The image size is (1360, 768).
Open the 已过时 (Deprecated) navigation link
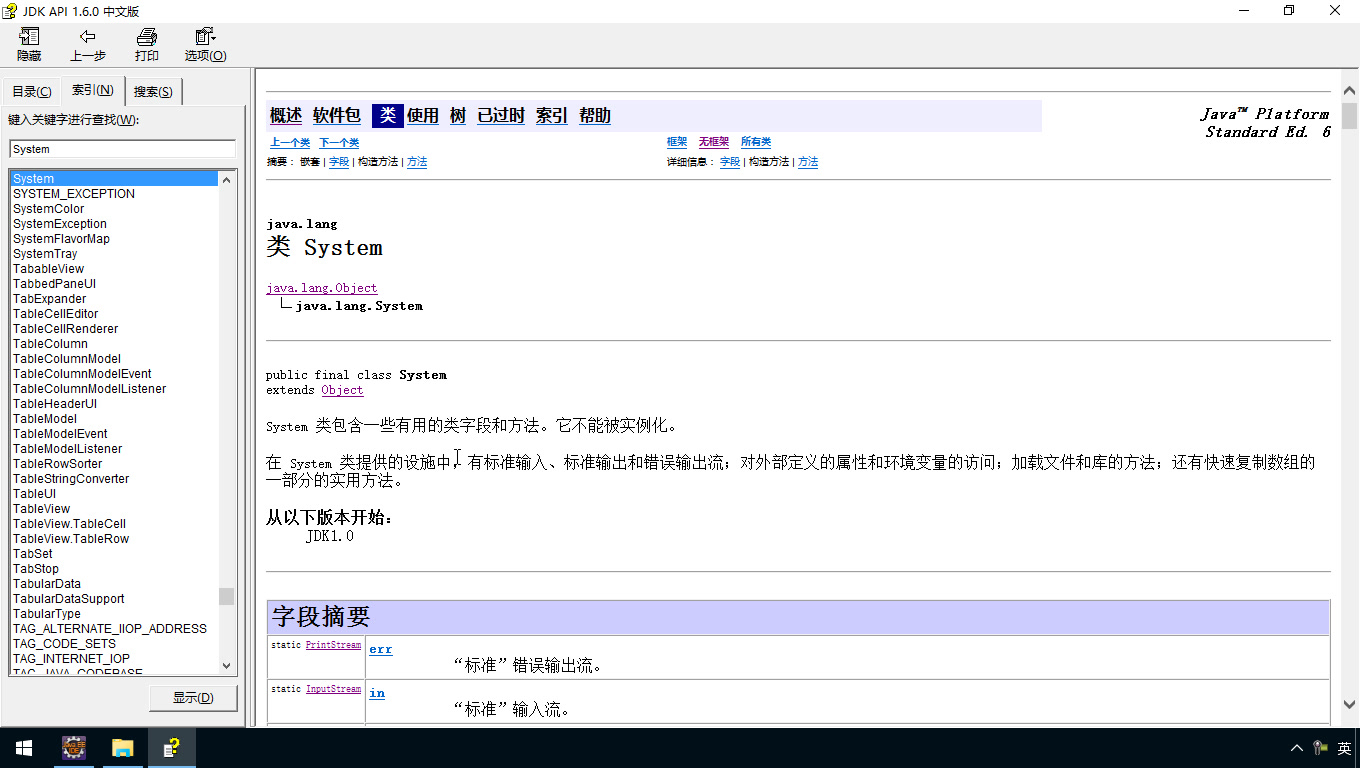coord(501,116)
